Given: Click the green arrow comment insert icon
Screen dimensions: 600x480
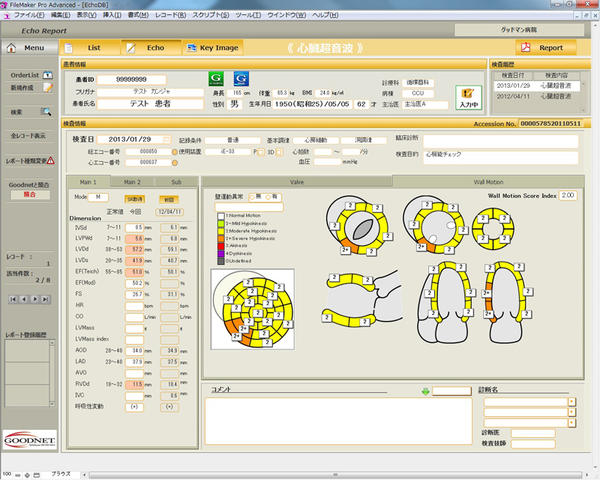Looking at the screenshot, I should coord(425,390).
